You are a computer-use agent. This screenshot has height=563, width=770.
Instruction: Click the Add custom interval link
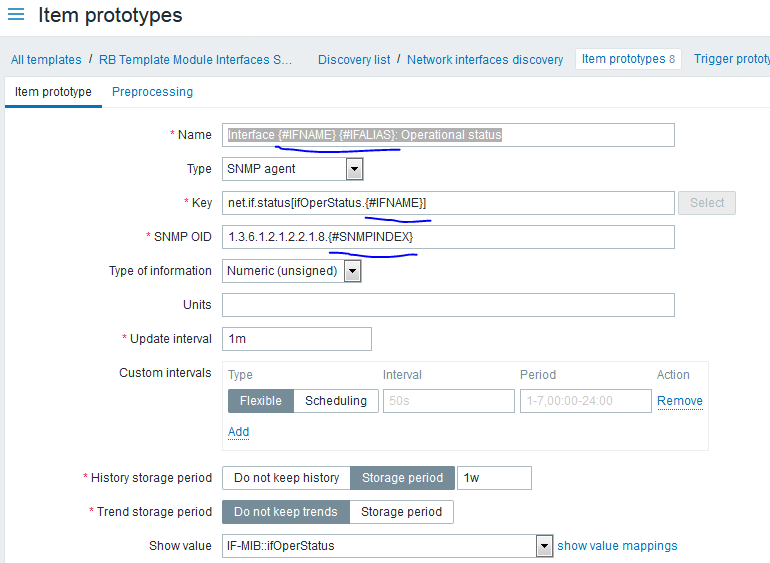tap(238, 432)
